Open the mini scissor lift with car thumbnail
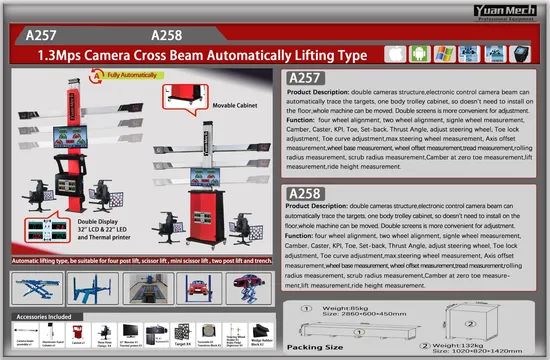The height and width of the screenshot is (360, 550). click(249, 288)
